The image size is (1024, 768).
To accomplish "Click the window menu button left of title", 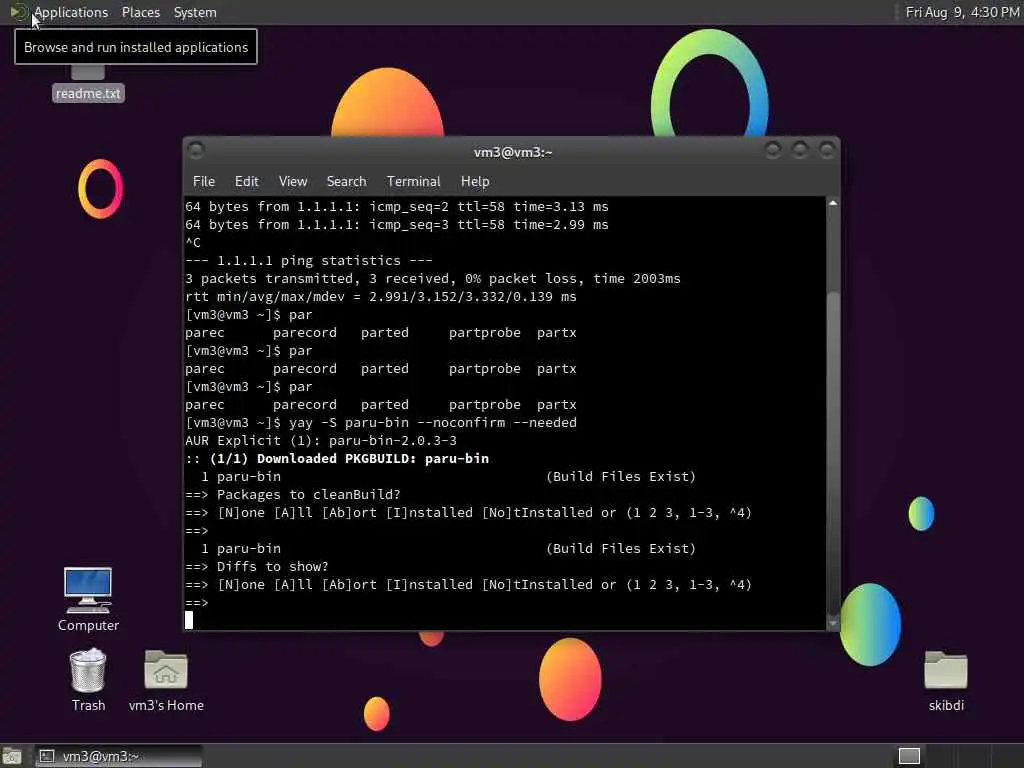I will point(196,151).
